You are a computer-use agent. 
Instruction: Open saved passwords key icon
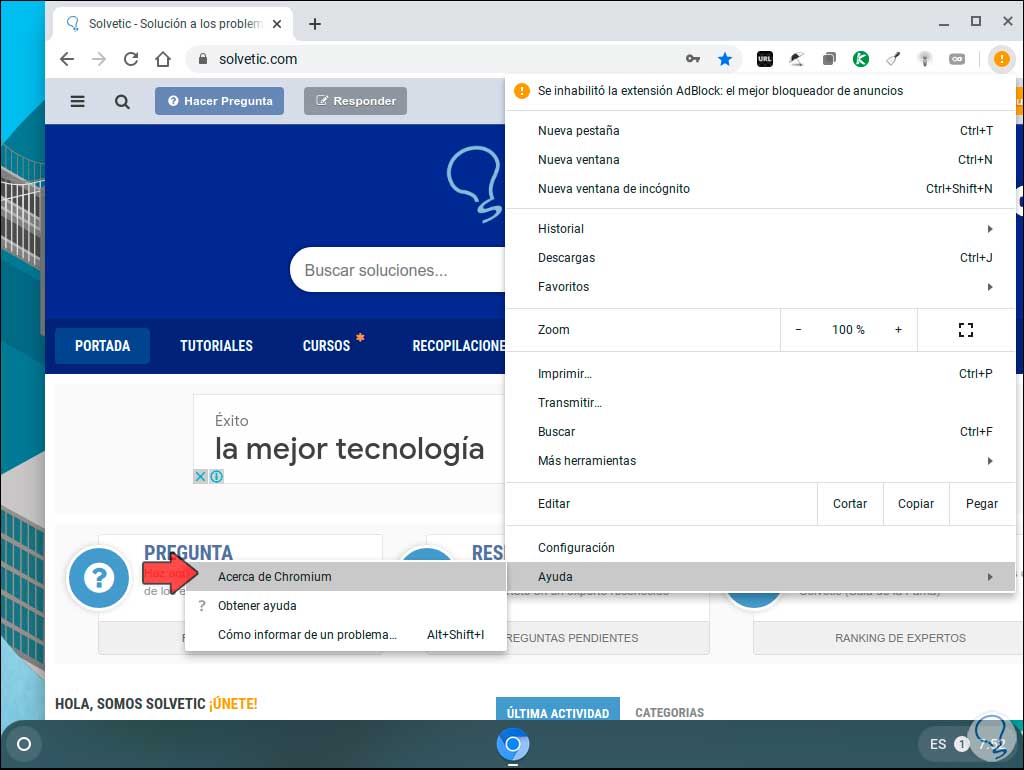pyautogui.click(x=693, y=59)
